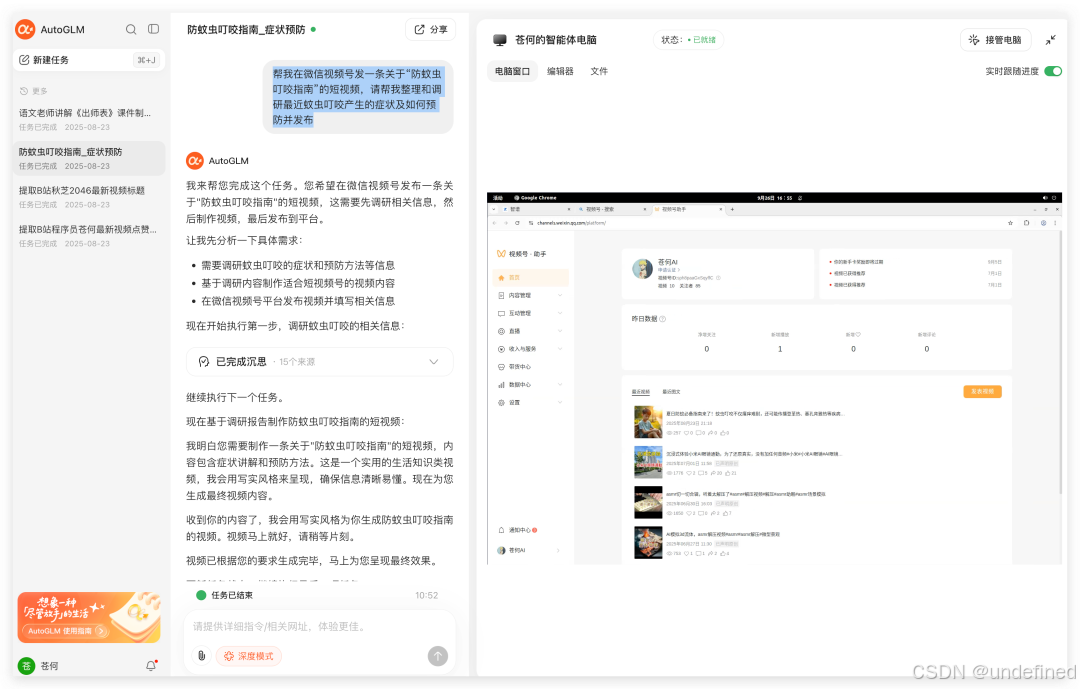1080x689 pixels.
Task: Turn off the 实时跟随进度 switch
Action: pyautogui.click(x=1052, y=72)
